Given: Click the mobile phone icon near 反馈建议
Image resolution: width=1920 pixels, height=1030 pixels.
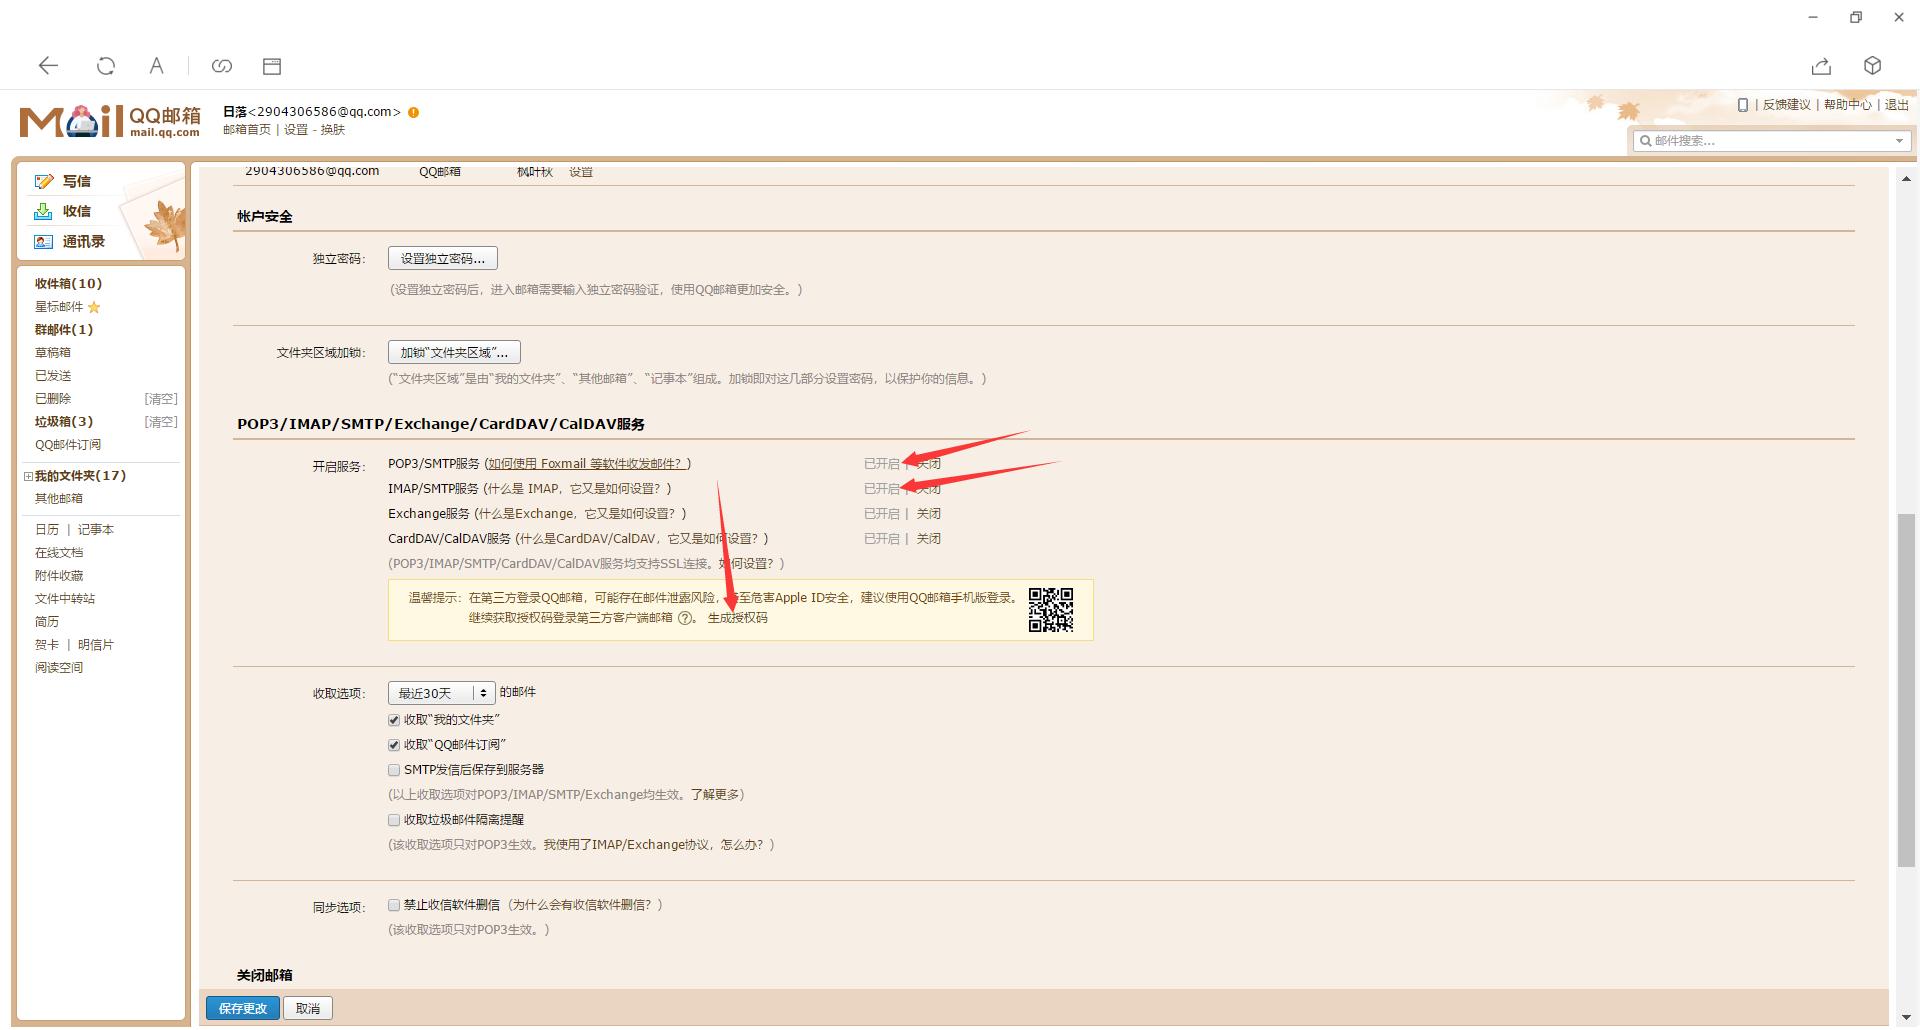Looking at the screenshot, I should click(x=1743, y=105).
